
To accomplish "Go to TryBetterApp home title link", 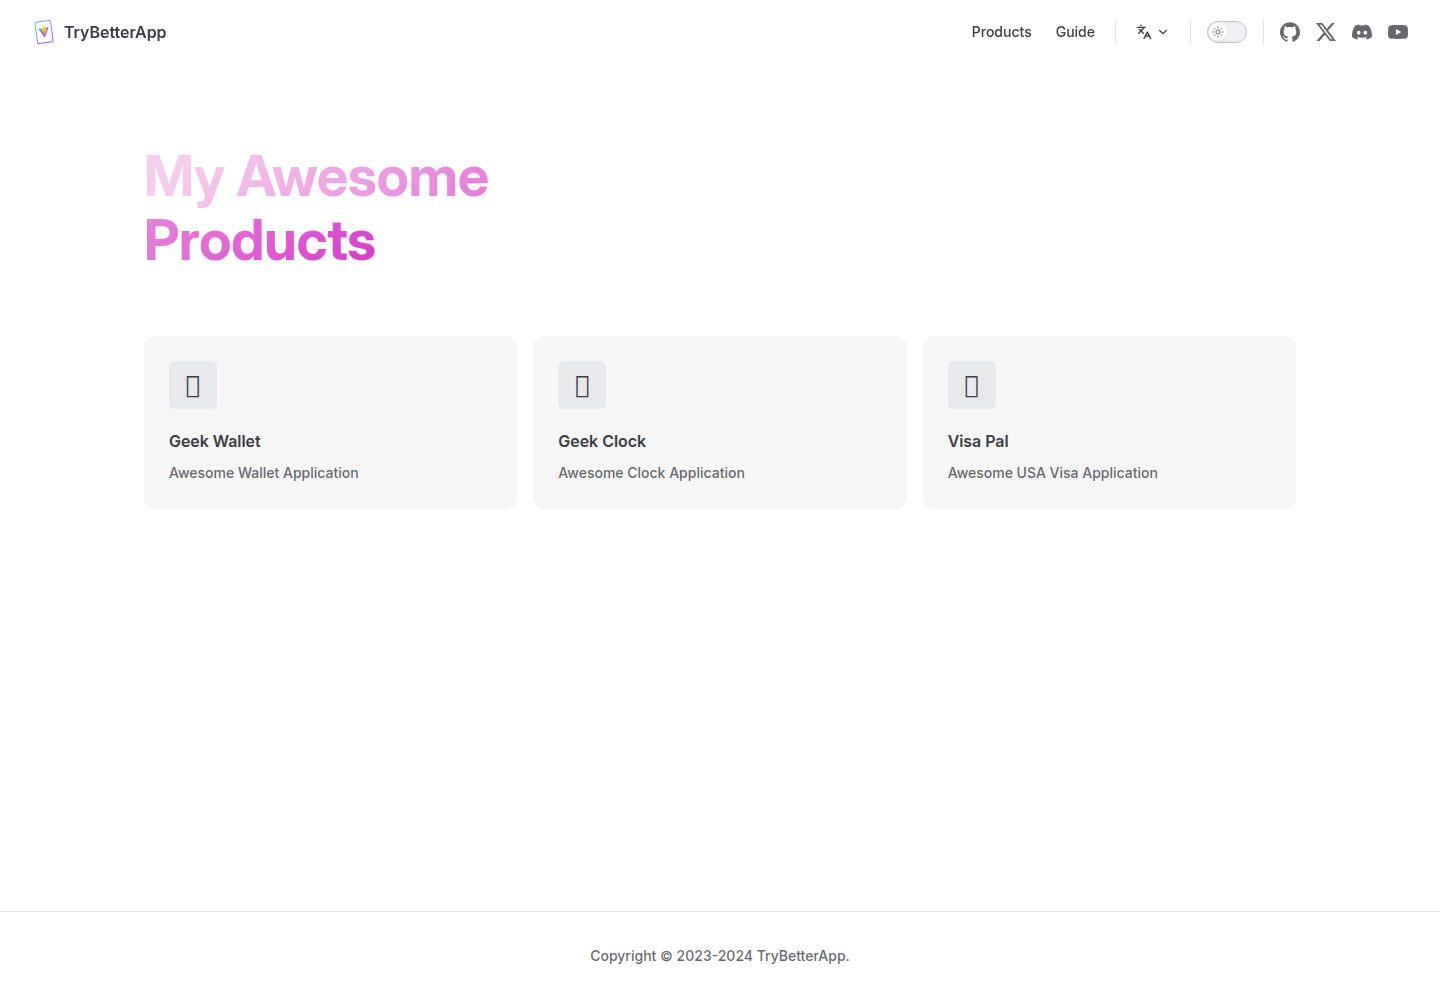I will point(115,32).
